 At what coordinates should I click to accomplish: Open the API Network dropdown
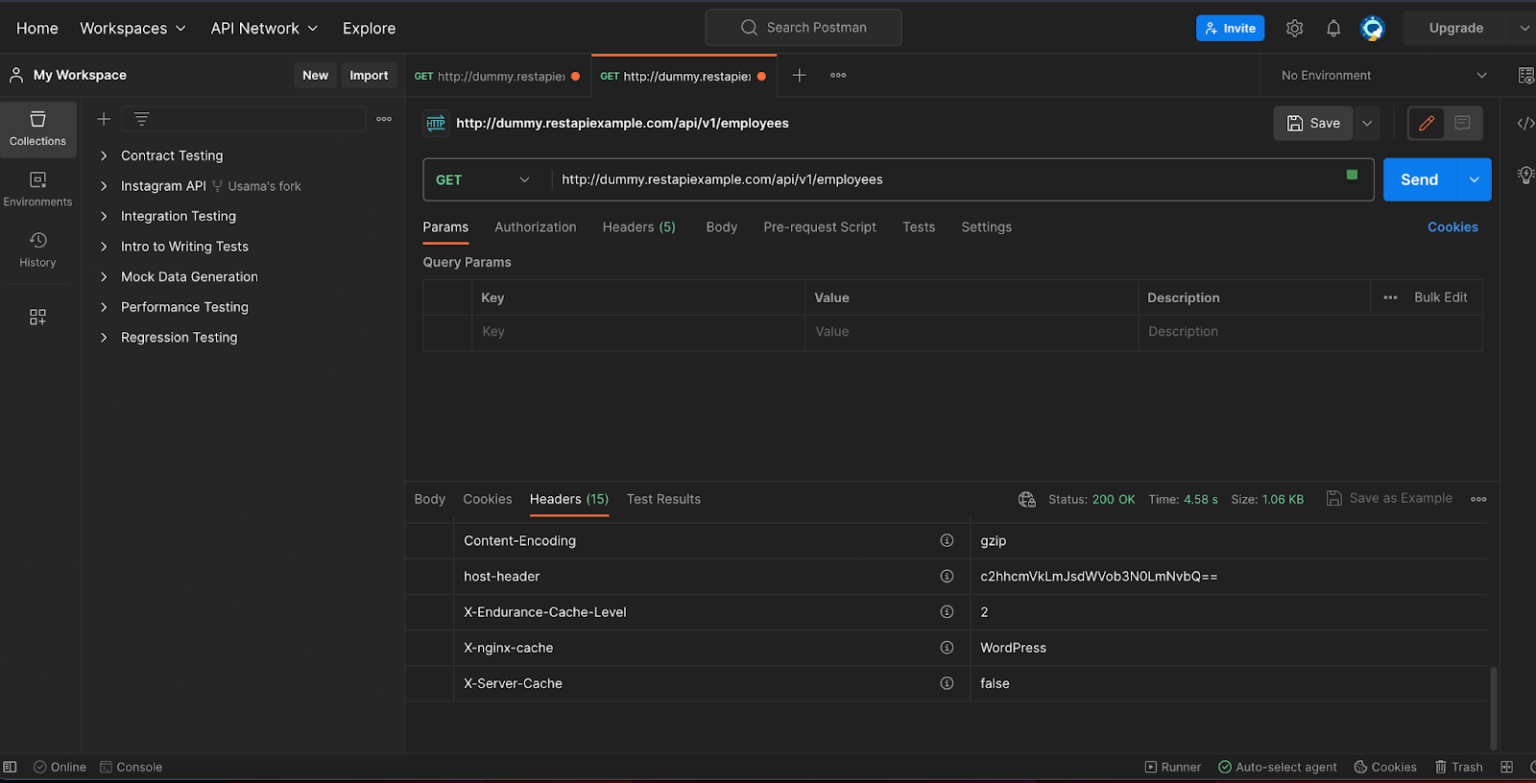264,28
